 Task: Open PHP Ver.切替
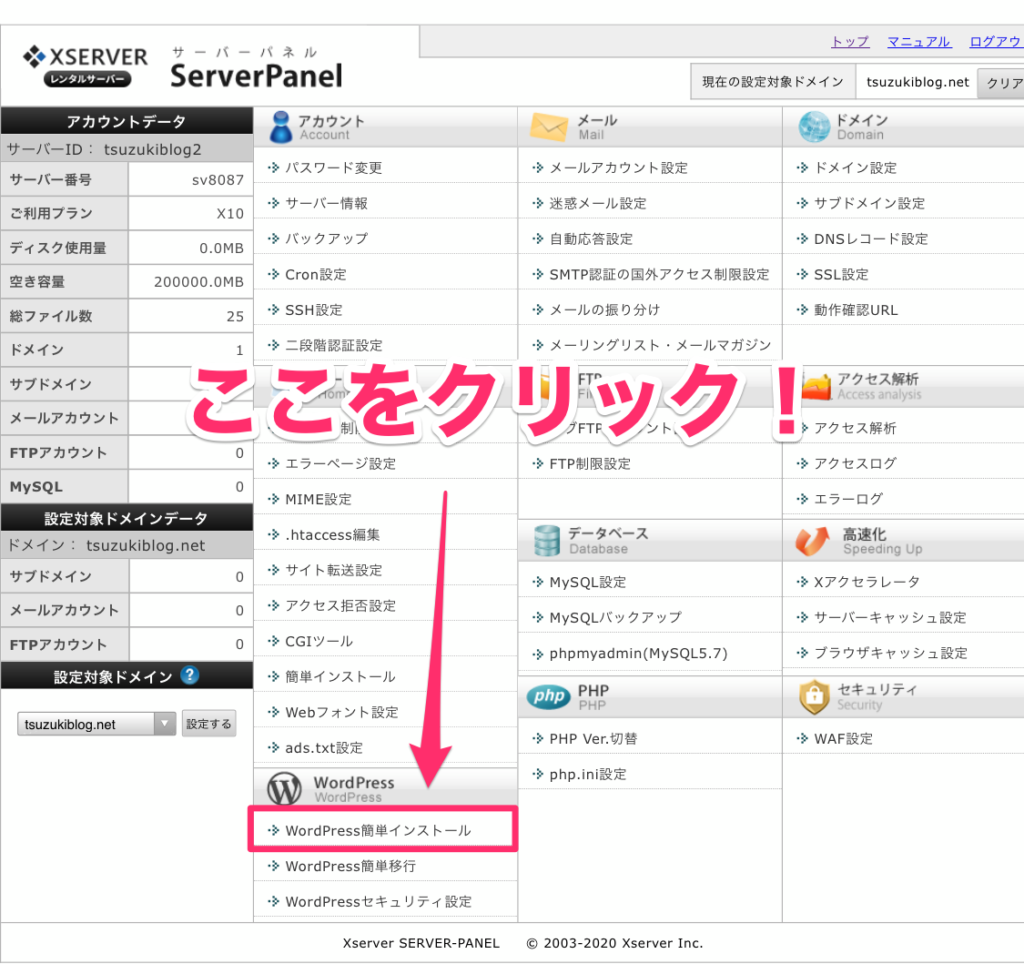tap(594, 739)
